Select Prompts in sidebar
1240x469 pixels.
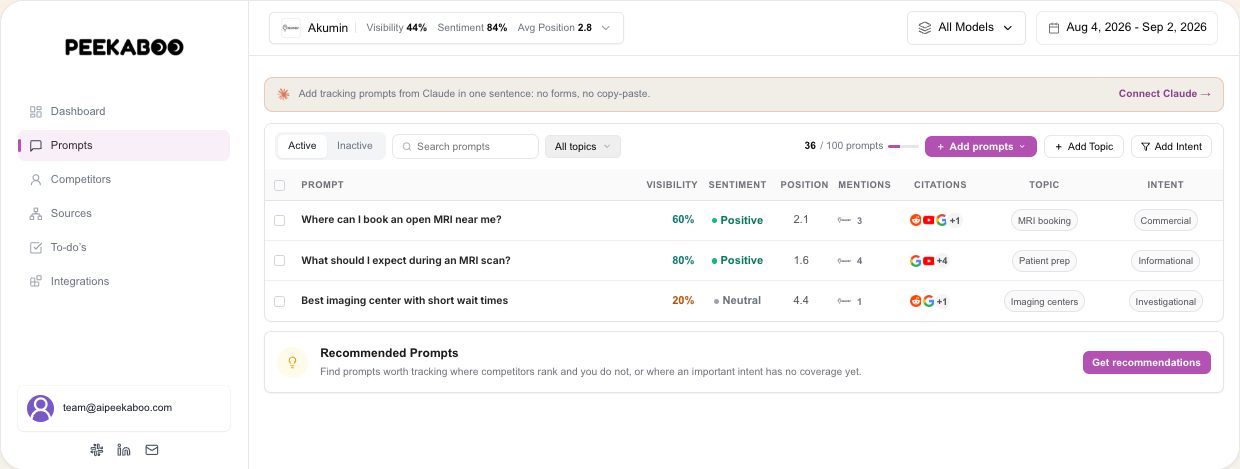click(124, 145)
